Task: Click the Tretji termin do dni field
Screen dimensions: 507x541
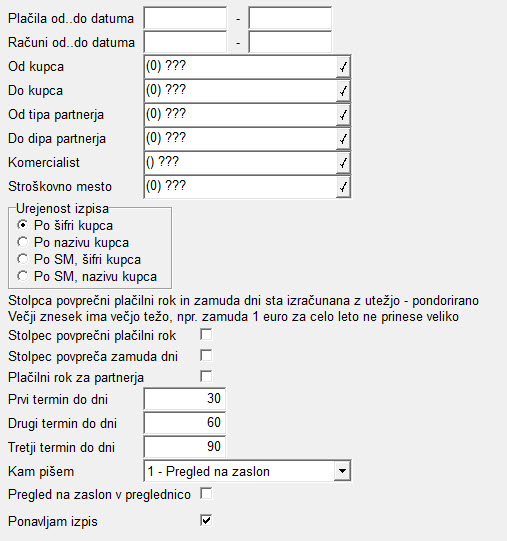Action: coord(185,447)
